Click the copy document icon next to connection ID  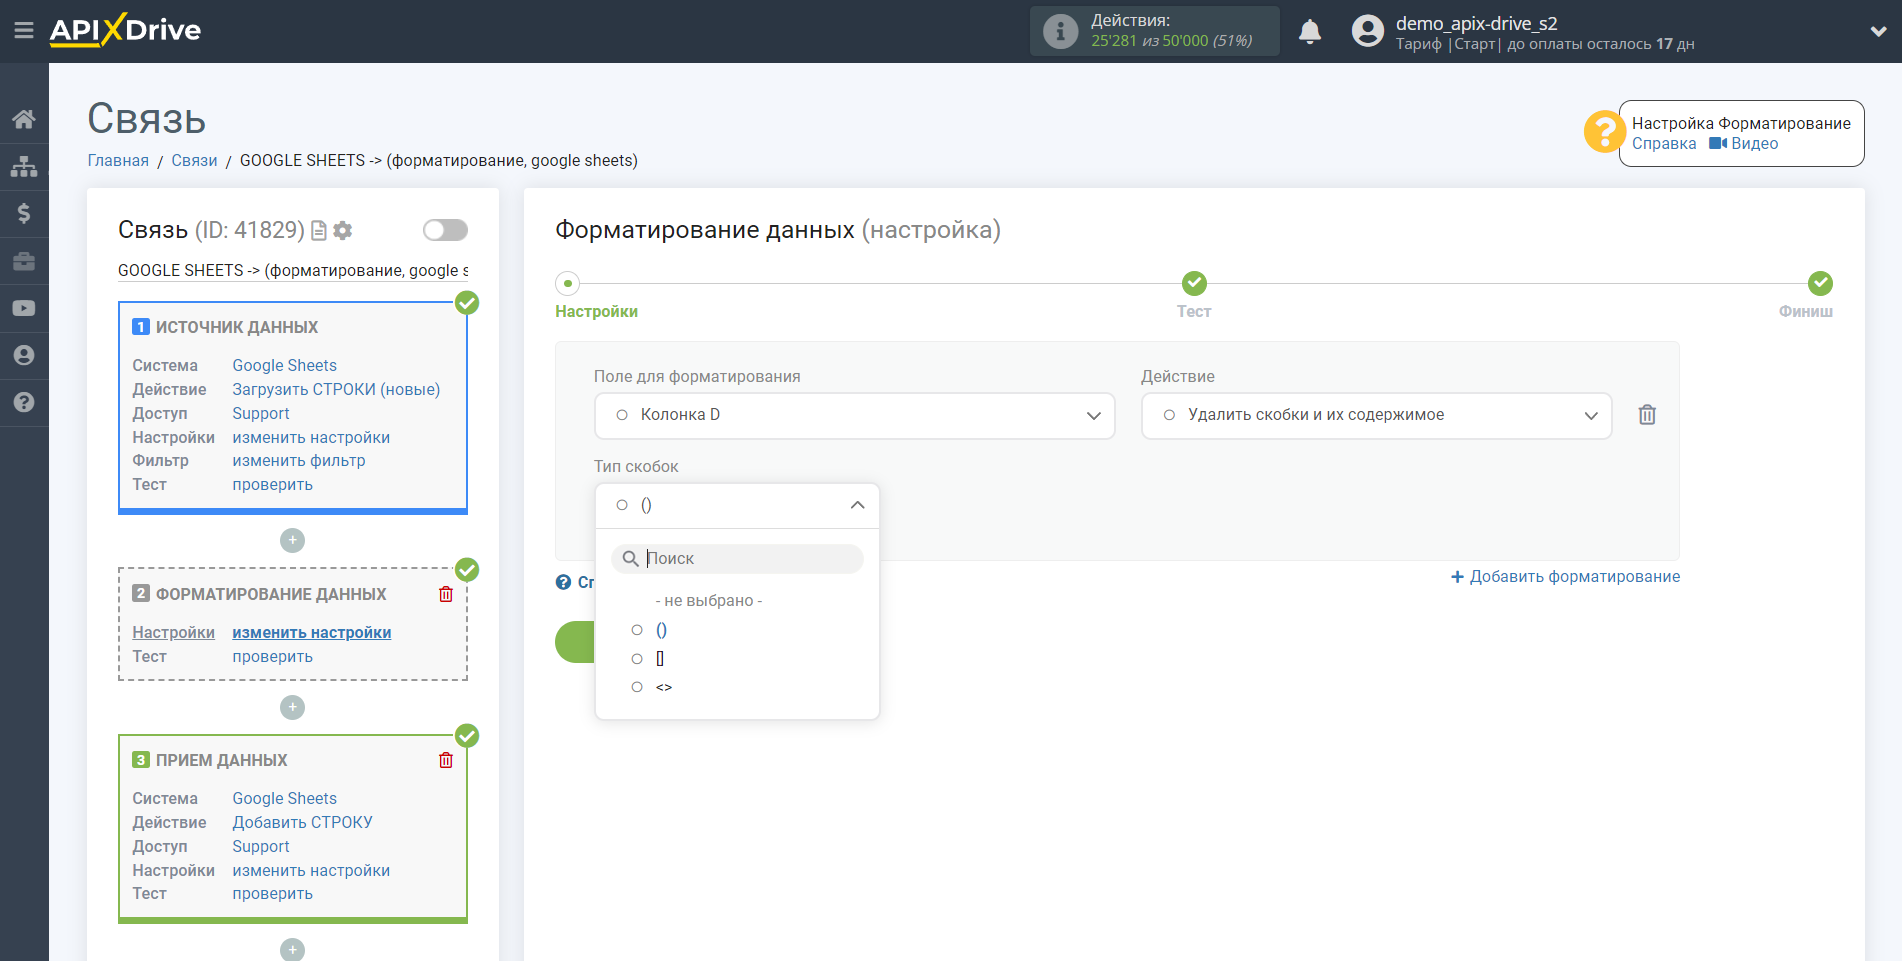[319, 231]
